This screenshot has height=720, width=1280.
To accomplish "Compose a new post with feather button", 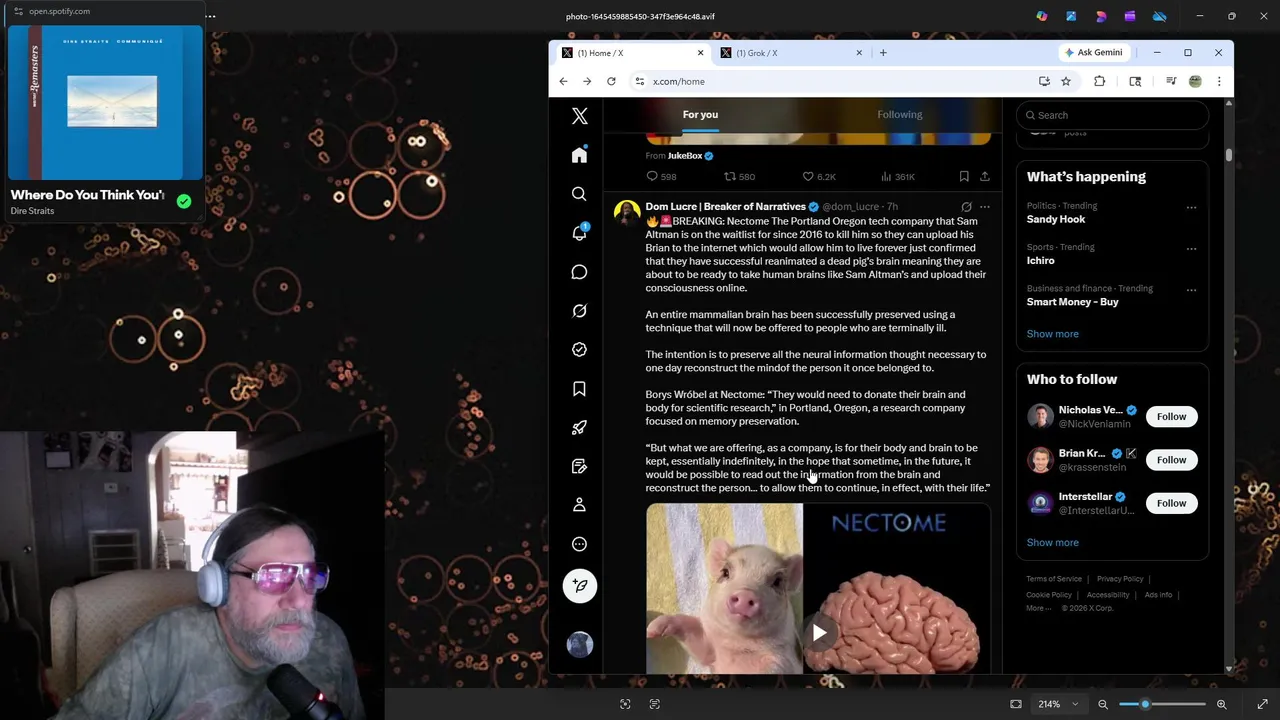I will point(579,586).
